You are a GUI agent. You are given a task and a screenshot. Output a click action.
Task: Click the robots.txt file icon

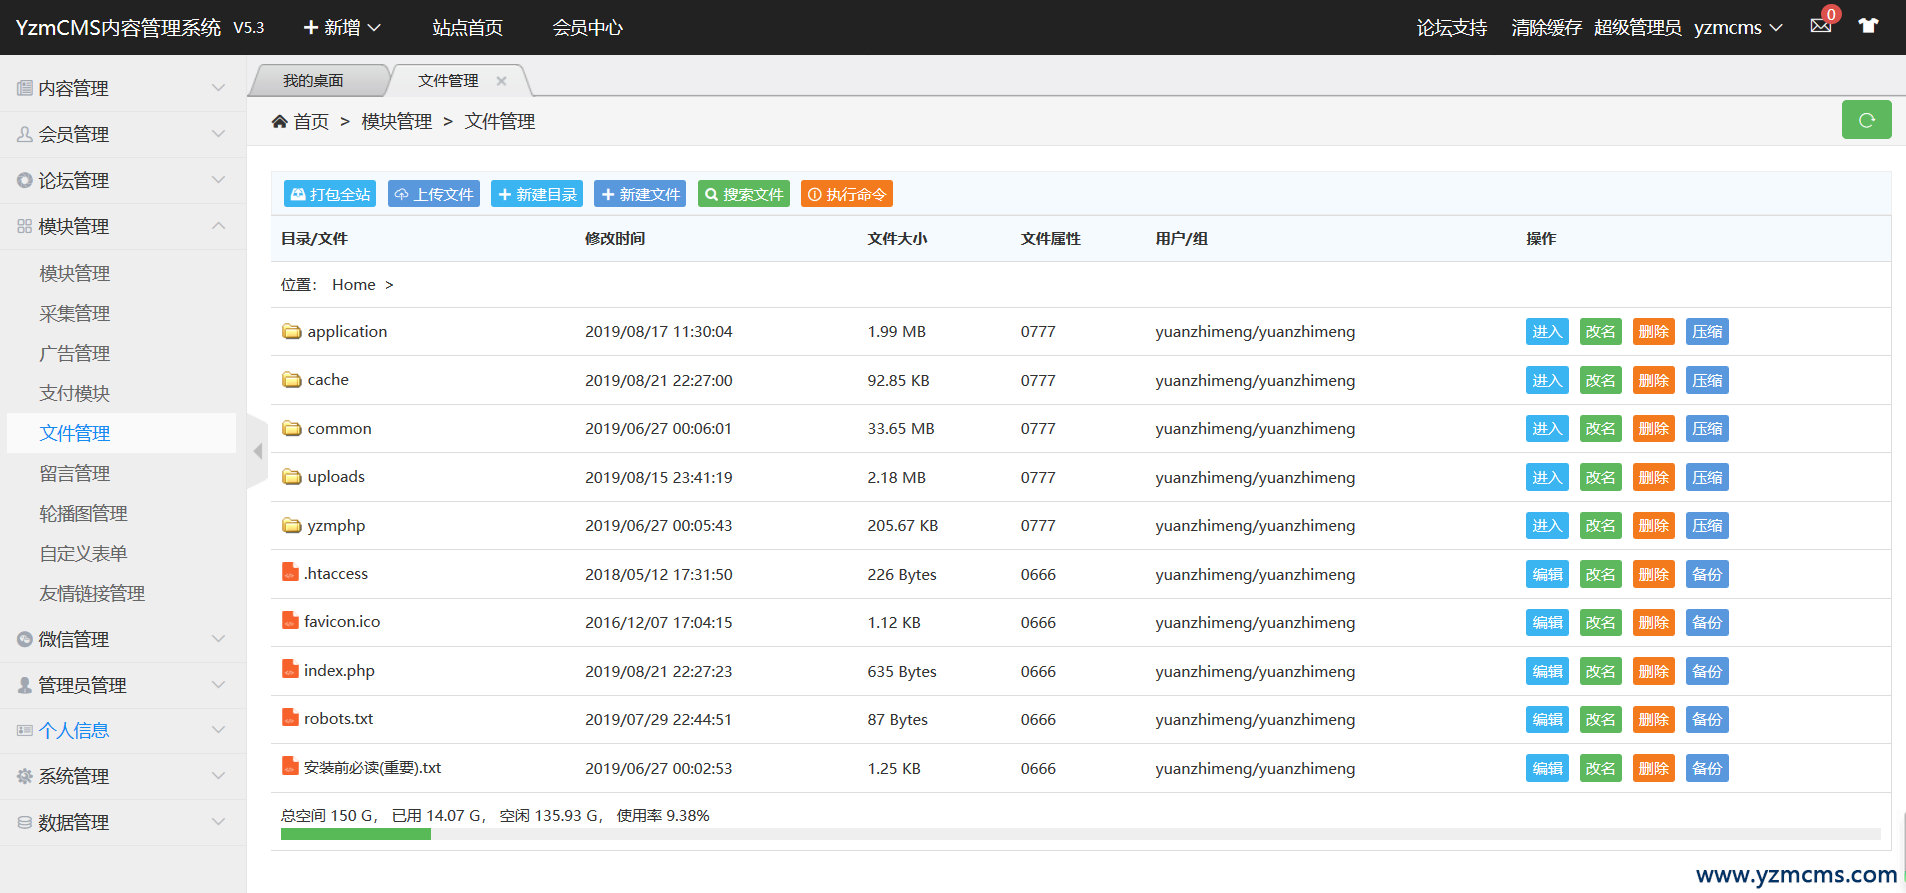click(290, 718)
